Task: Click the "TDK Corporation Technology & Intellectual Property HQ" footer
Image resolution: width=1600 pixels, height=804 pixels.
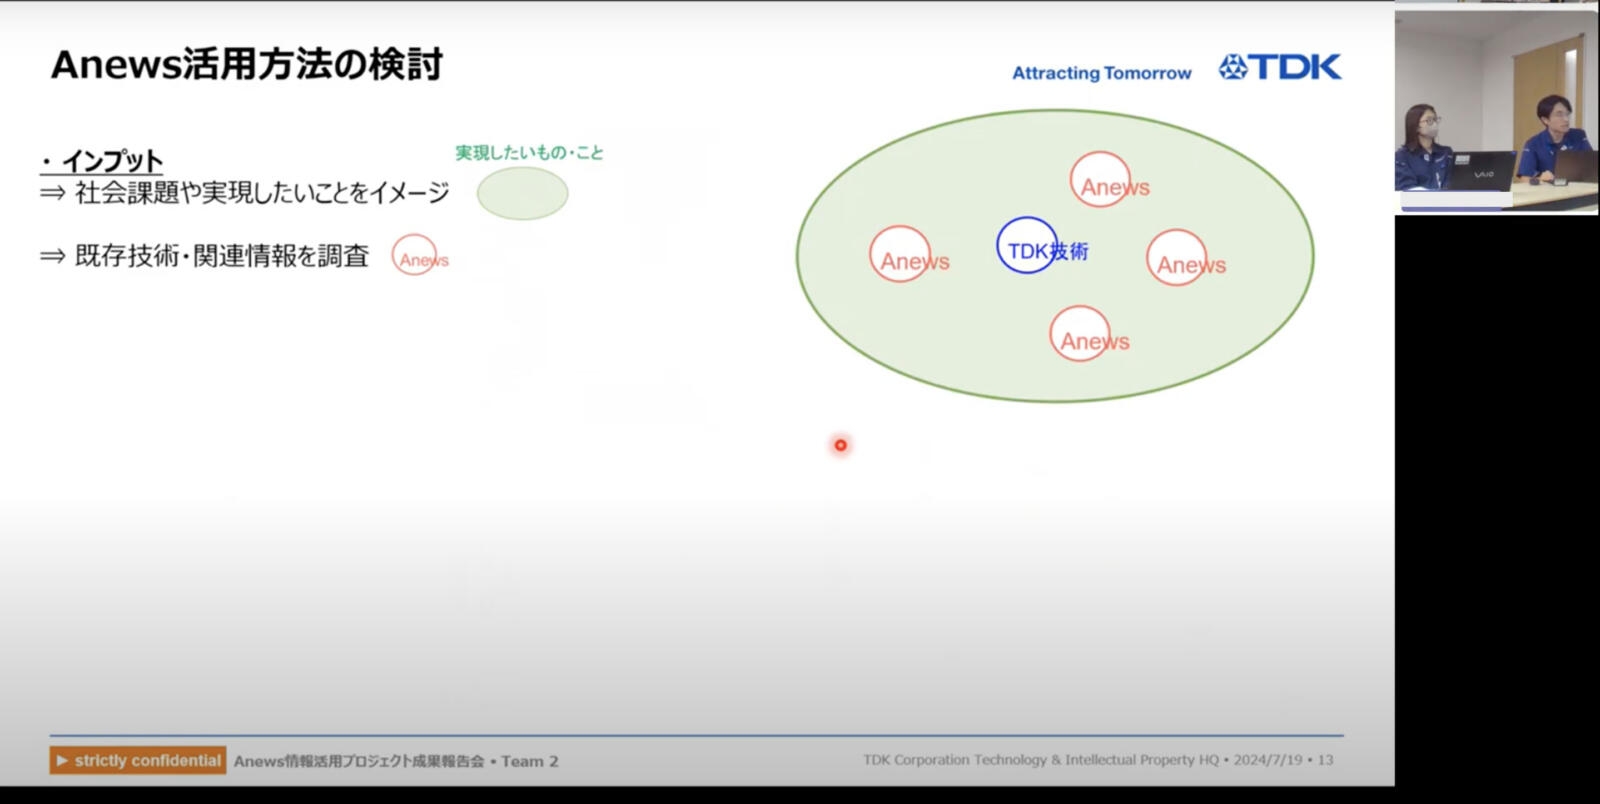Action: [x=1041, y=760]
